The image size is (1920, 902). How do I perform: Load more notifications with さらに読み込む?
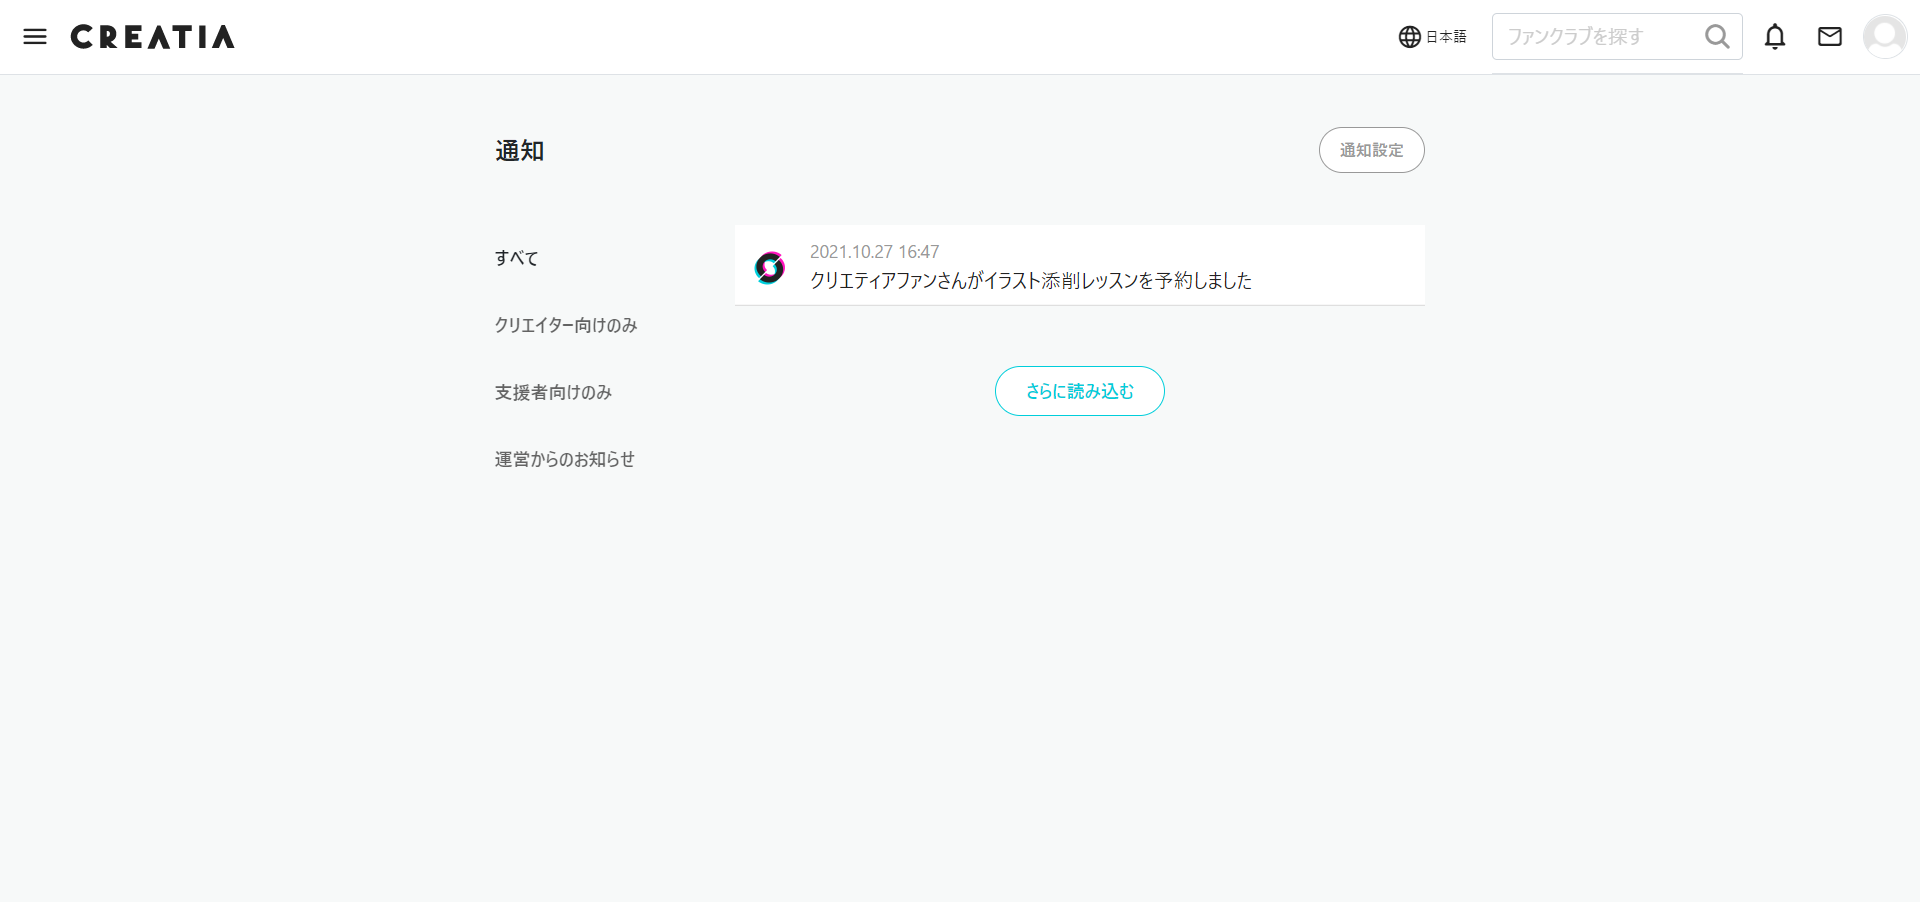click(1079, 391)
